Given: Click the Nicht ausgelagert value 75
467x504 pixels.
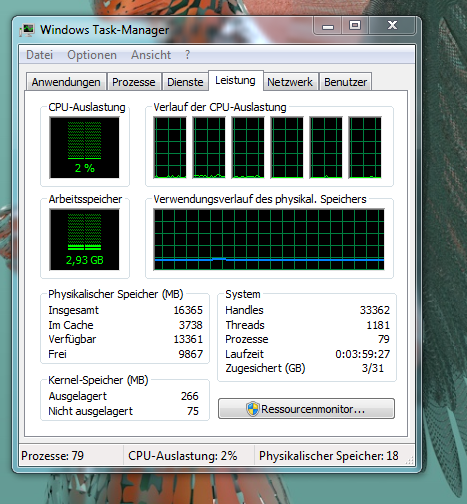Looking at the screenshot, I should point(193,411).
